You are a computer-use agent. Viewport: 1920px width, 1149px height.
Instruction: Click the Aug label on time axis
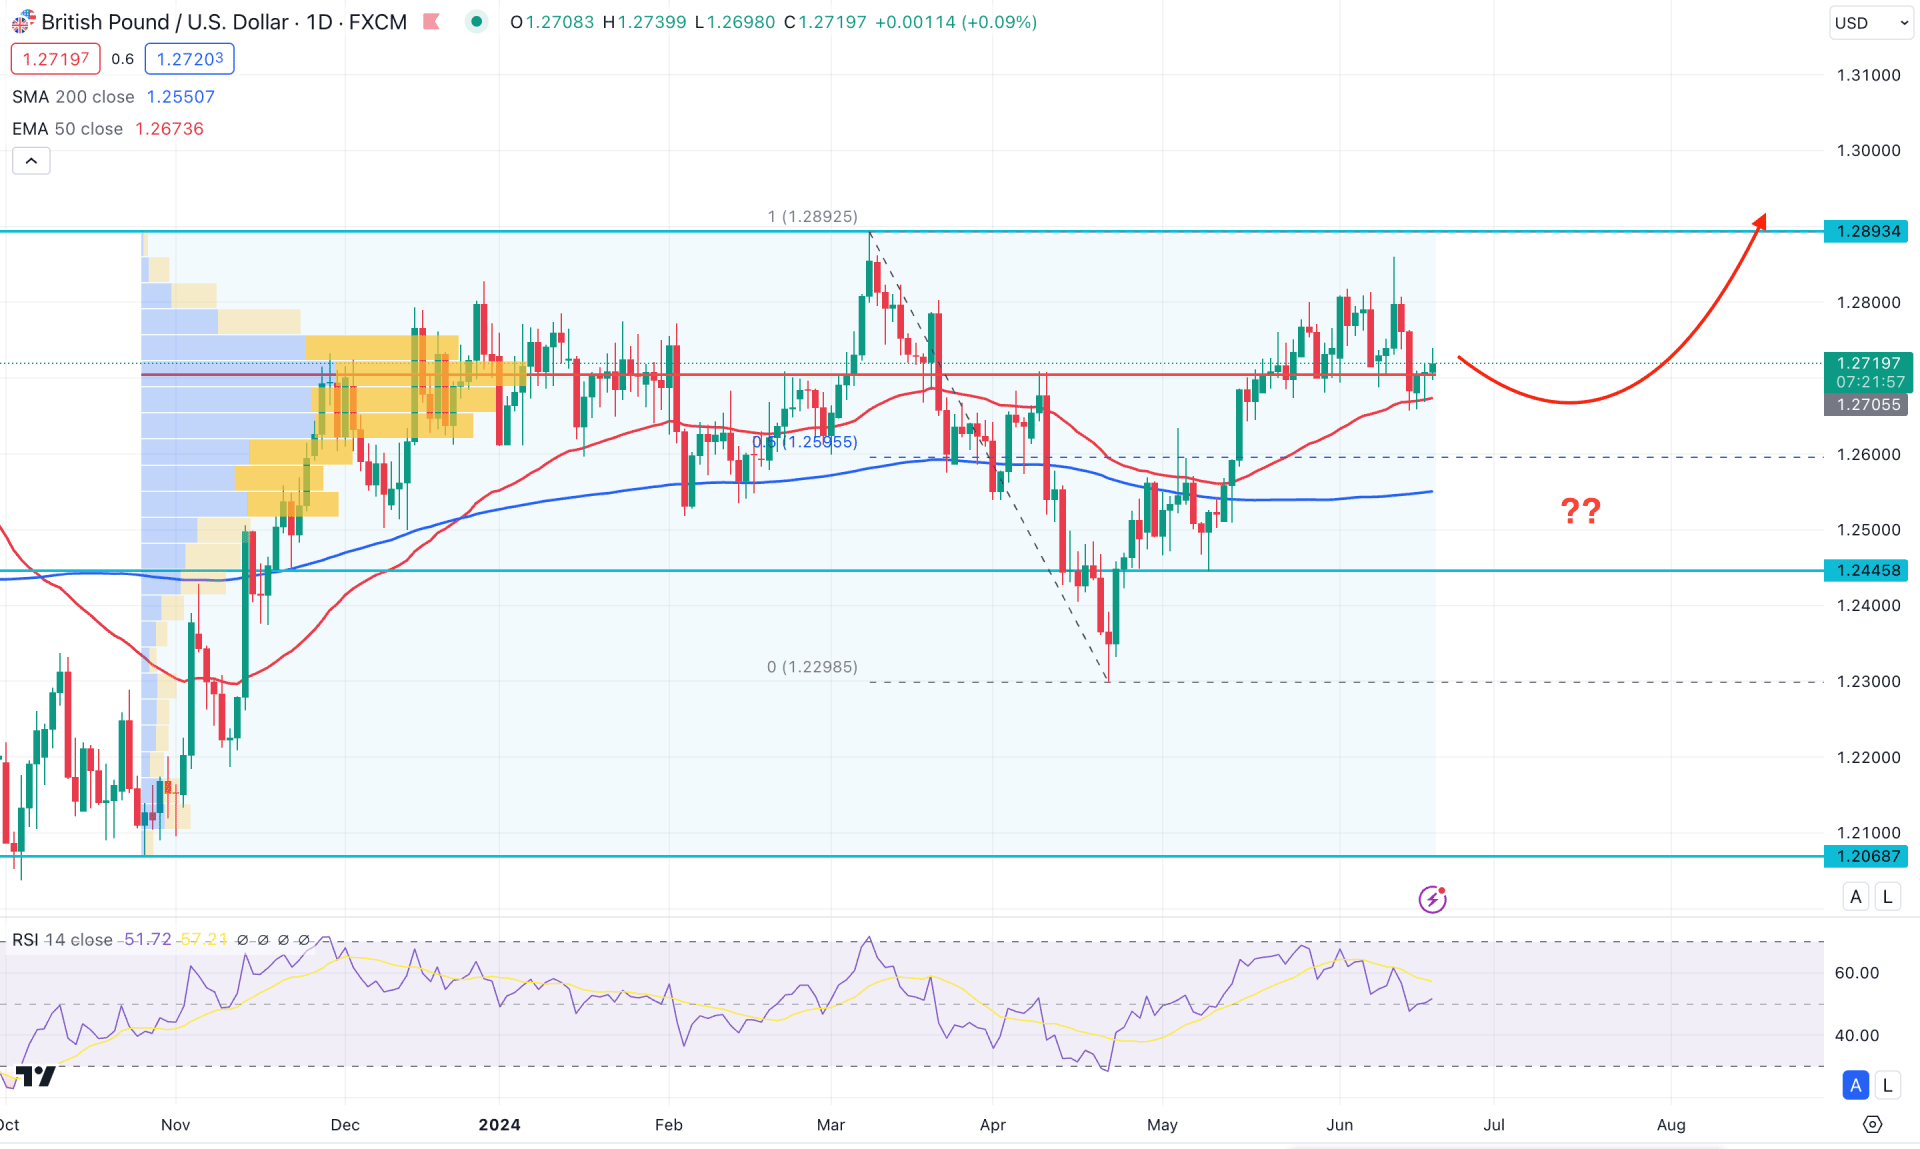pos(1671,1125)
